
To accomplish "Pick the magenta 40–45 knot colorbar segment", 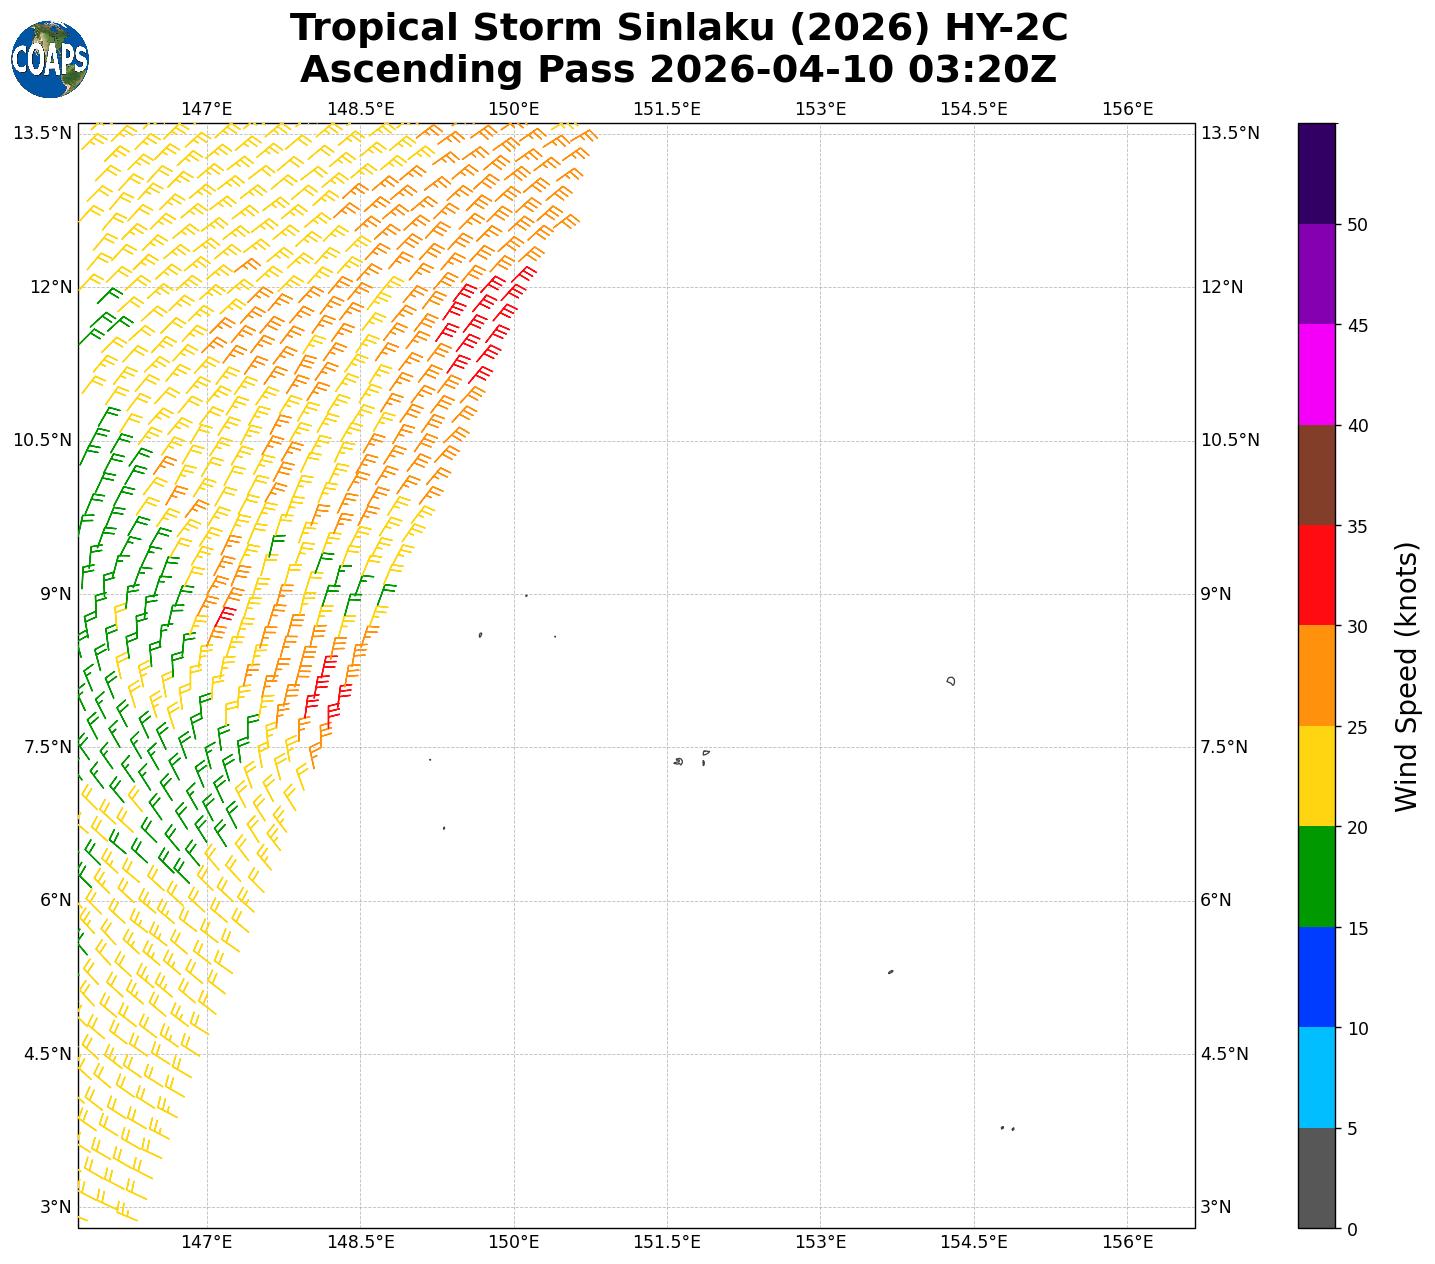I will pos(1316,375).
